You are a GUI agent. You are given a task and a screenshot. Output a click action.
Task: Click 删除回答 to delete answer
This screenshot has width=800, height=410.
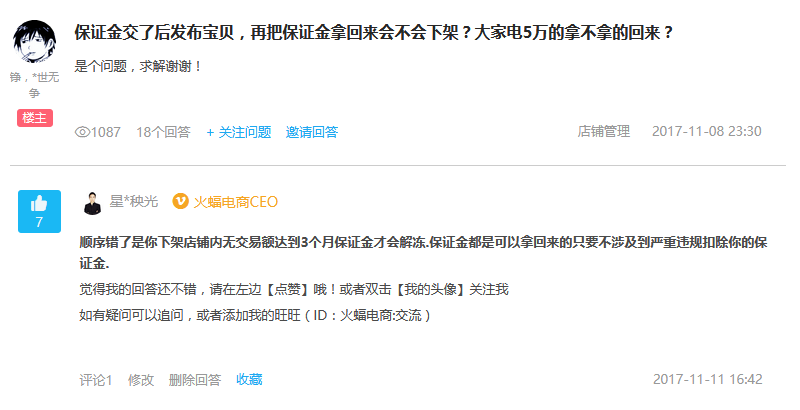195,380
